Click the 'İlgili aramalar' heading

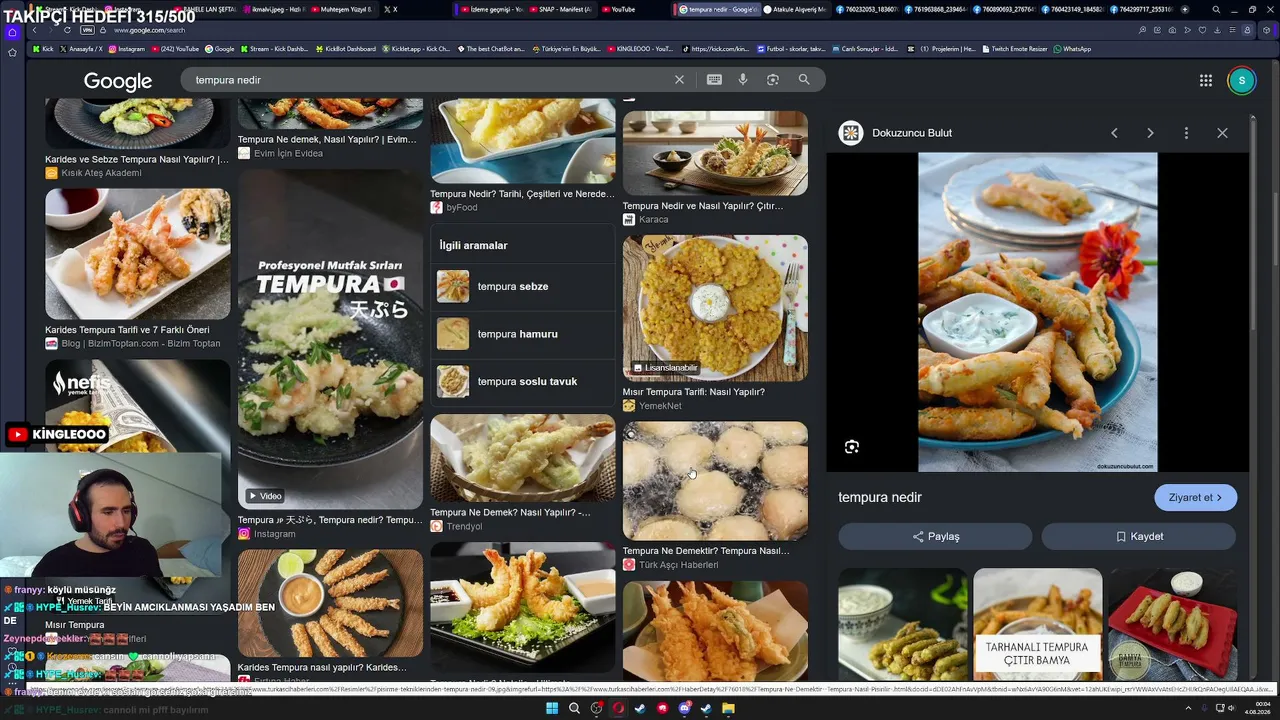coord(473,245)
